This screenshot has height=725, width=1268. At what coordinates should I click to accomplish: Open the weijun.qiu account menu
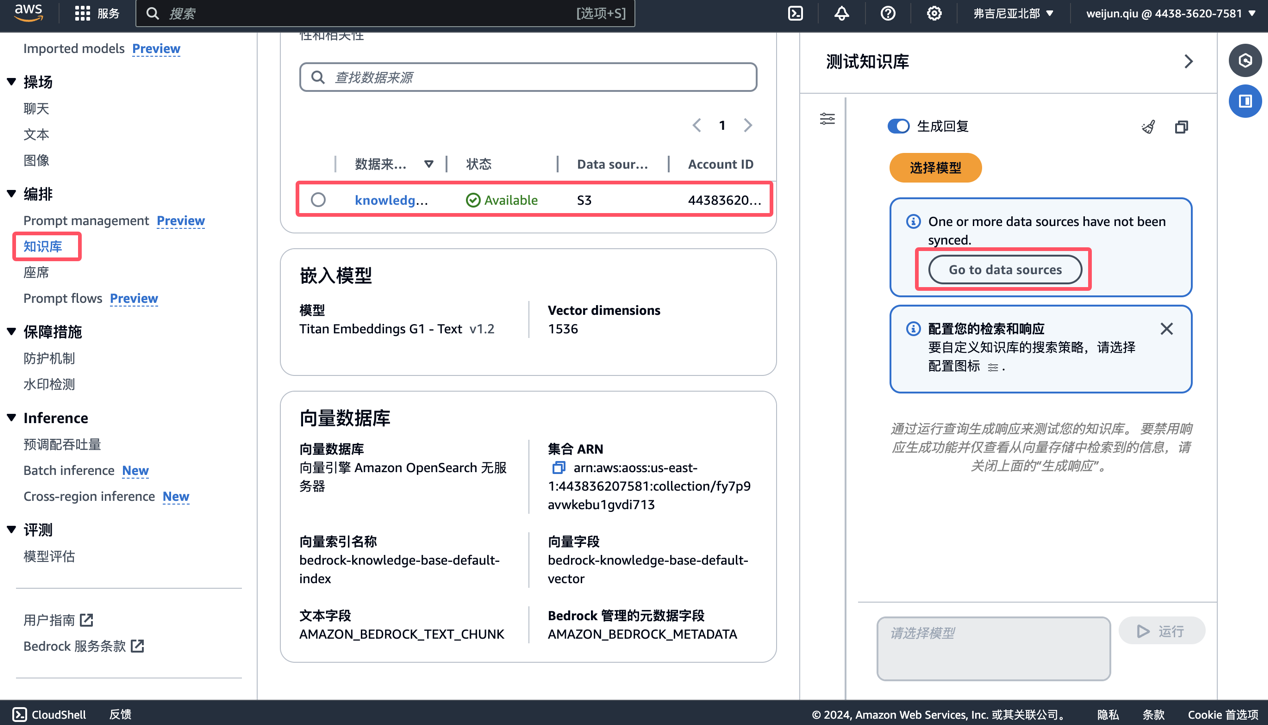point(1170,13)
